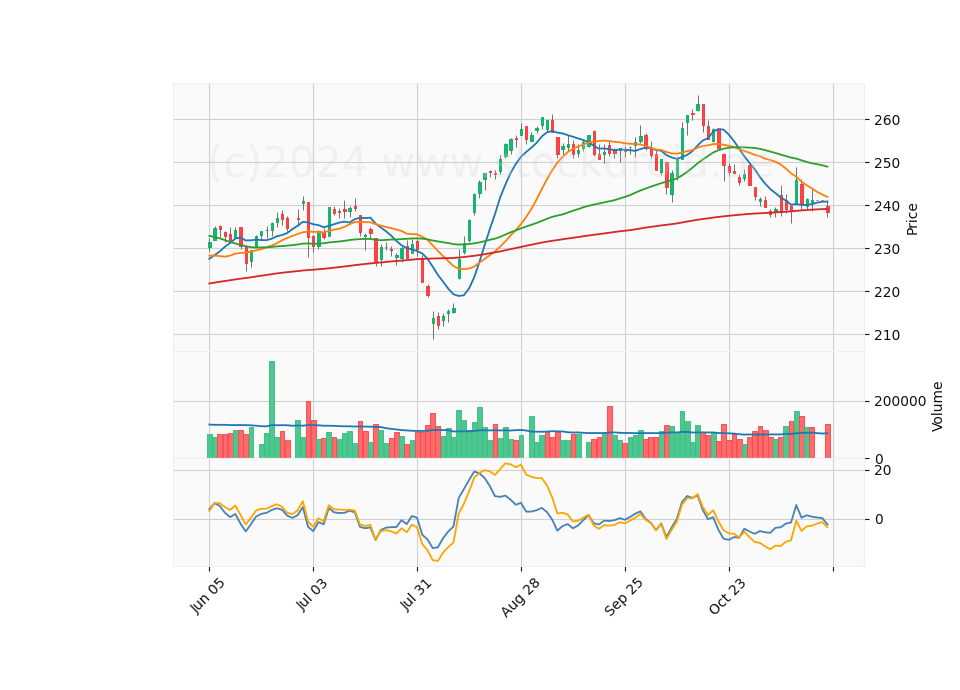Click the 250 price axis label
Image resolution: width=960 pixels, height=690 pixels.
tap(887, 163)
